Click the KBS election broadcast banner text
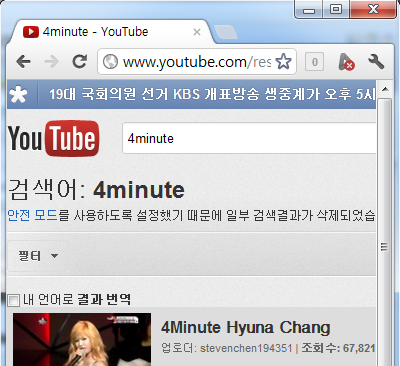The width and height of the screenshot is (400, 366). click(x=212, y=94)
